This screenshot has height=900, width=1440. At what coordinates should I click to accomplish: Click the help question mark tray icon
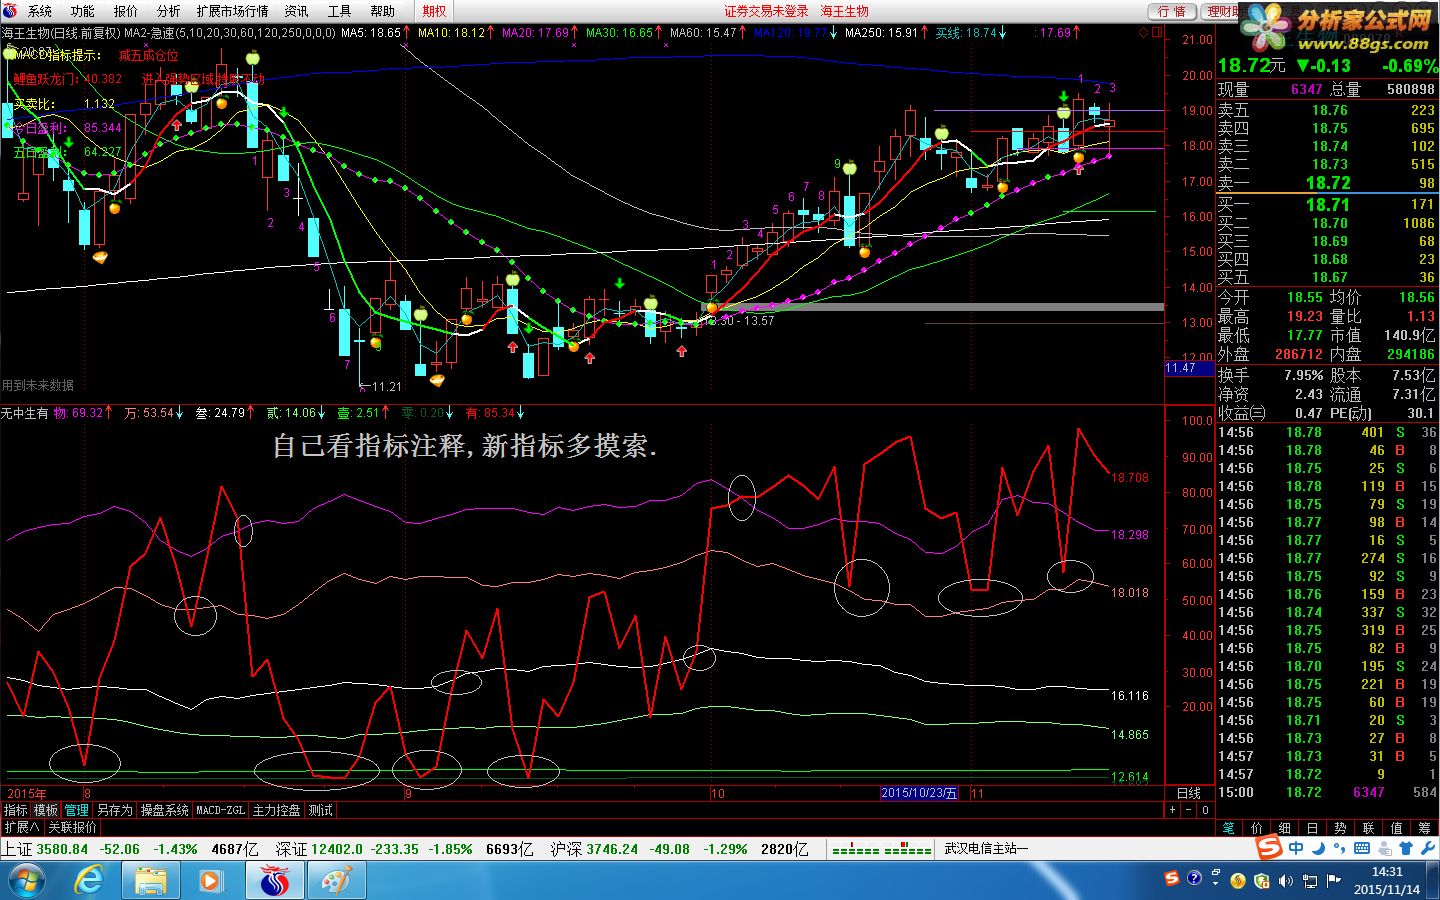(x=1194, y=878)
